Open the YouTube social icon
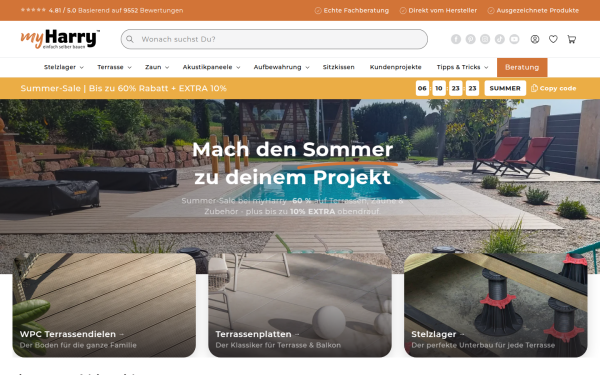600x375 pixels. pos(514,39)
